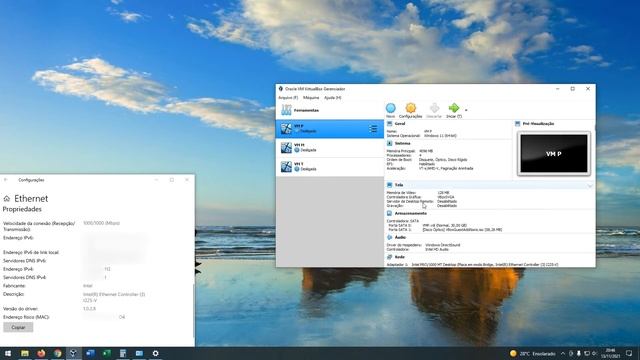Open the Máquina menu

(311, 98)
